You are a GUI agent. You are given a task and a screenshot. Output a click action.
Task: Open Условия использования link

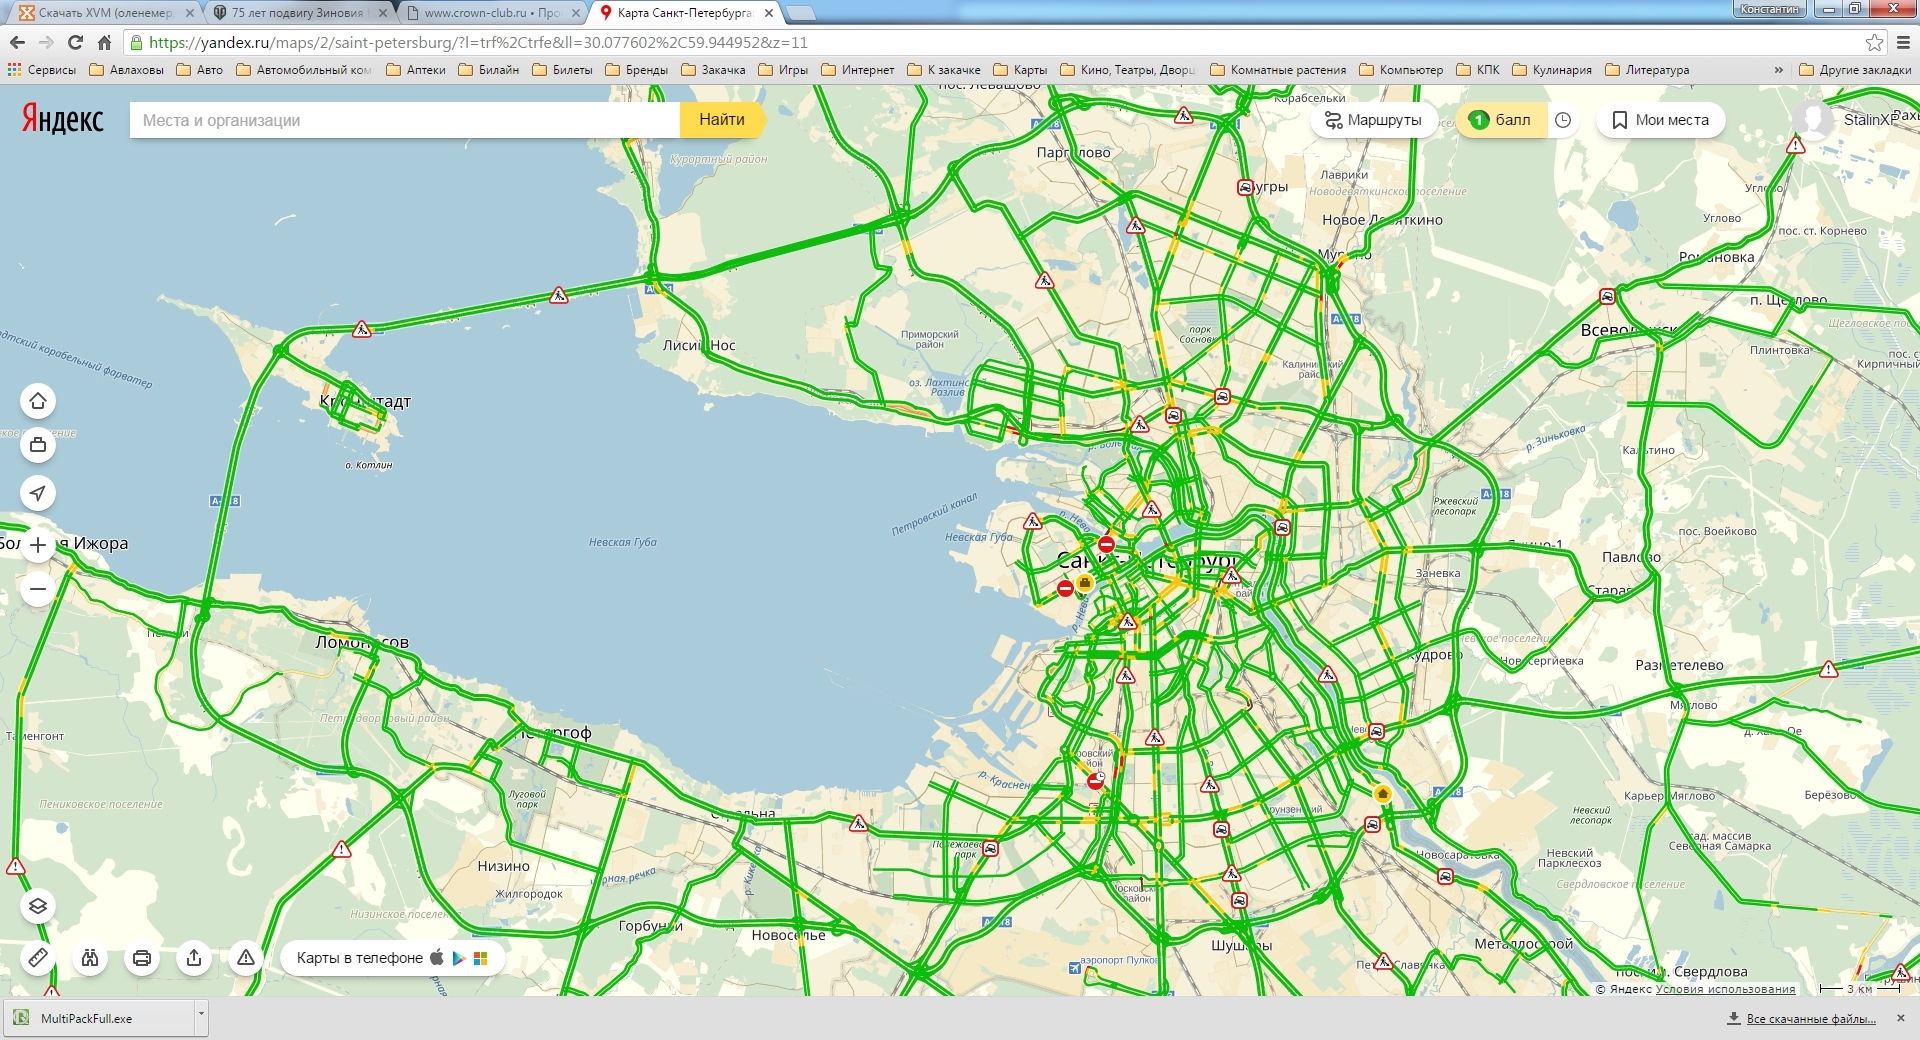[1725, 989]
